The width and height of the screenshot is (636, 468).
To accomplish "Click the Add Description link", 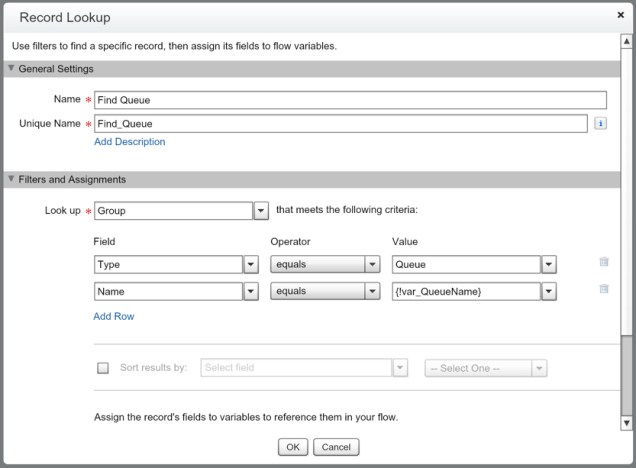I will coord(129,142).
